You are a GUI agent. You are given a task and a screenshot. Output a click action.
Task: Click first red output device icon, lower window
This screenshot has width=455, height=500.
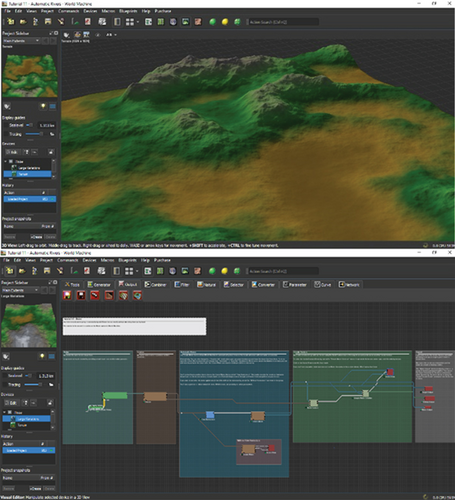67,295
